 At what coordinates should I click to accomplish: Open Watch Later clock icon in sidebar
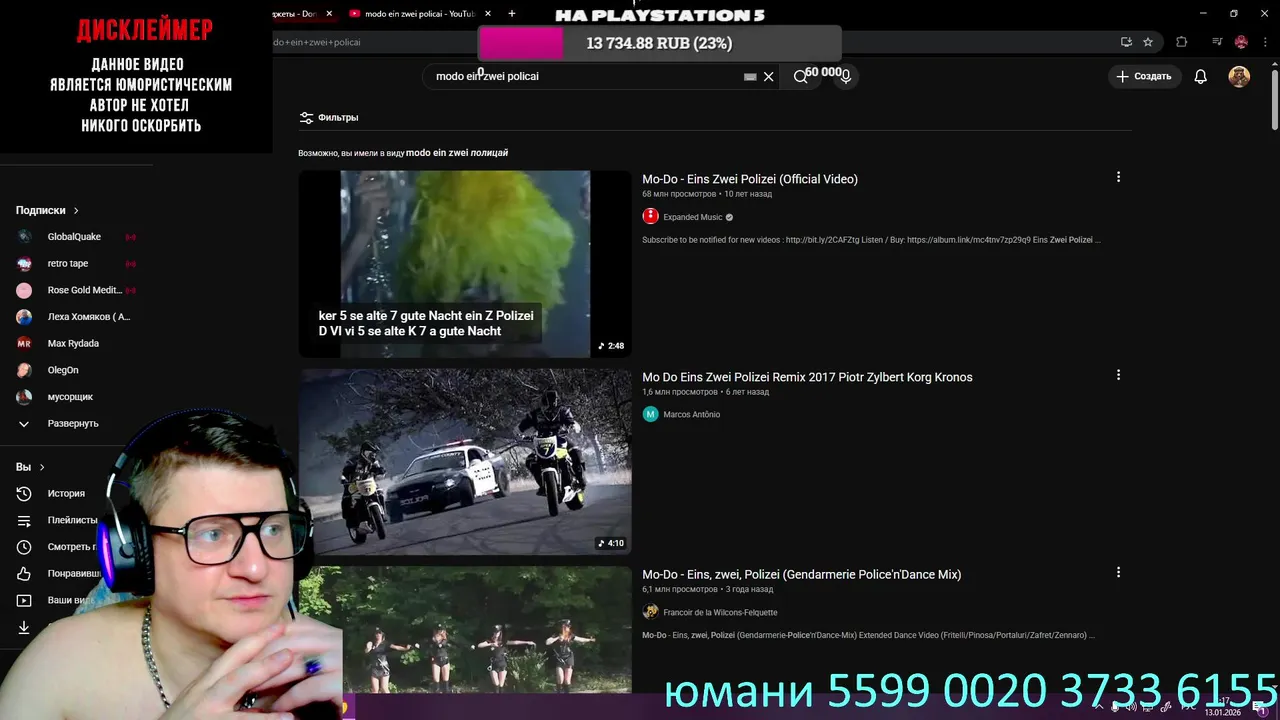pyautogui.click(x=25, y=547)
